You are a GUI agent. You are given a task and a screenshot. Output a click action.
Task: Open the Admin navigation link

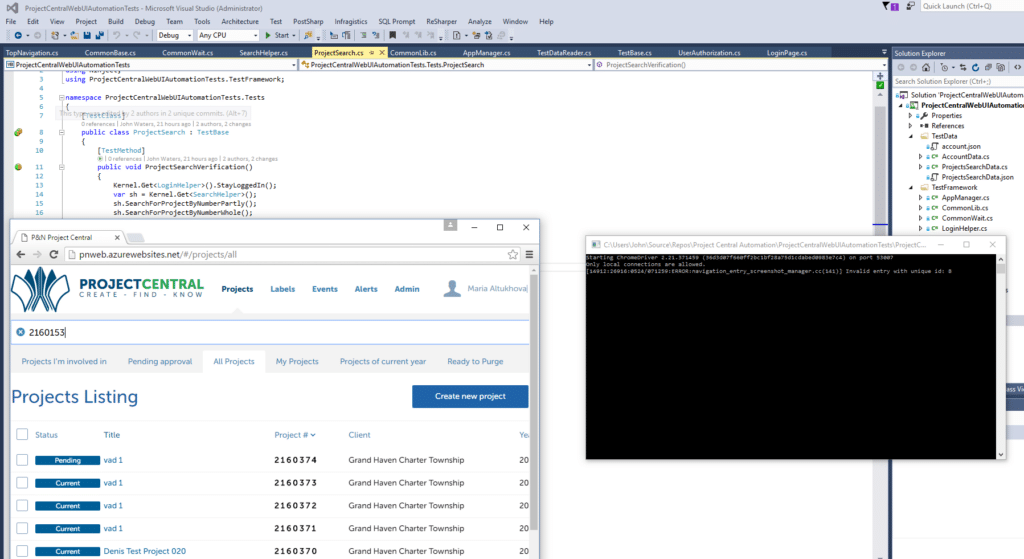point(407,289)
